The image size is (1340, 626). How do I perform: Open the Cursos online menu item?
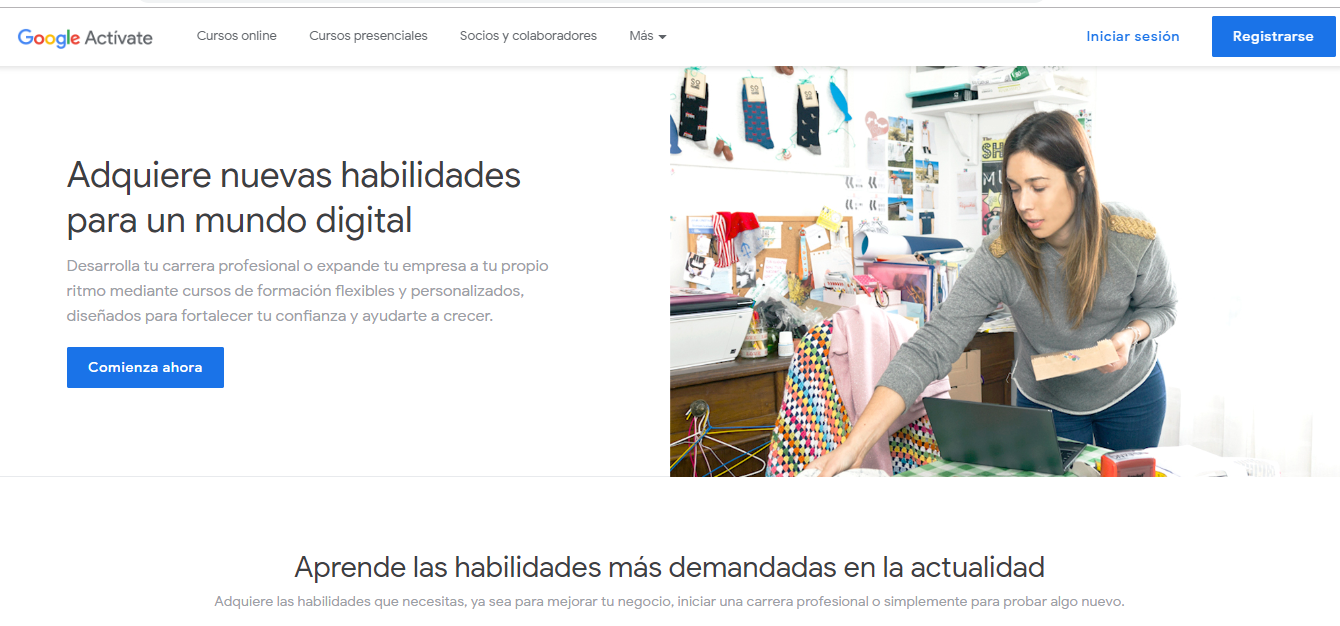[x=236, y=36]
